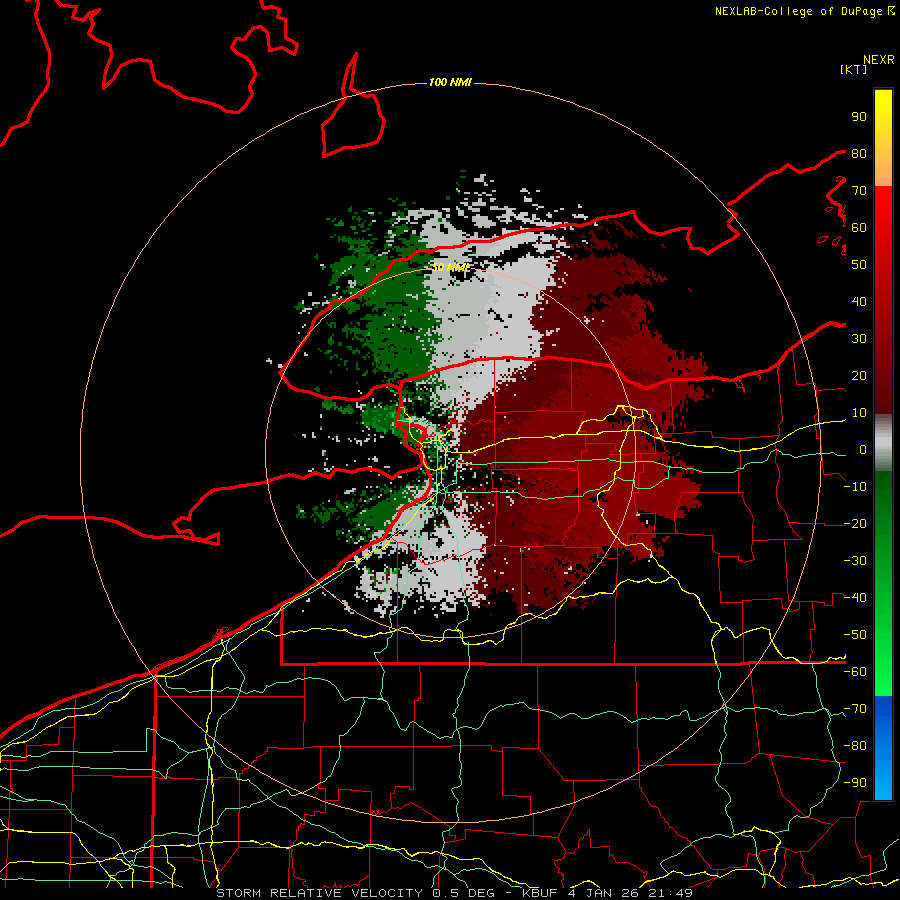Click the 60 value on velocity scale
The width and height of the screenshot is (900, 900).
[859, 227]
